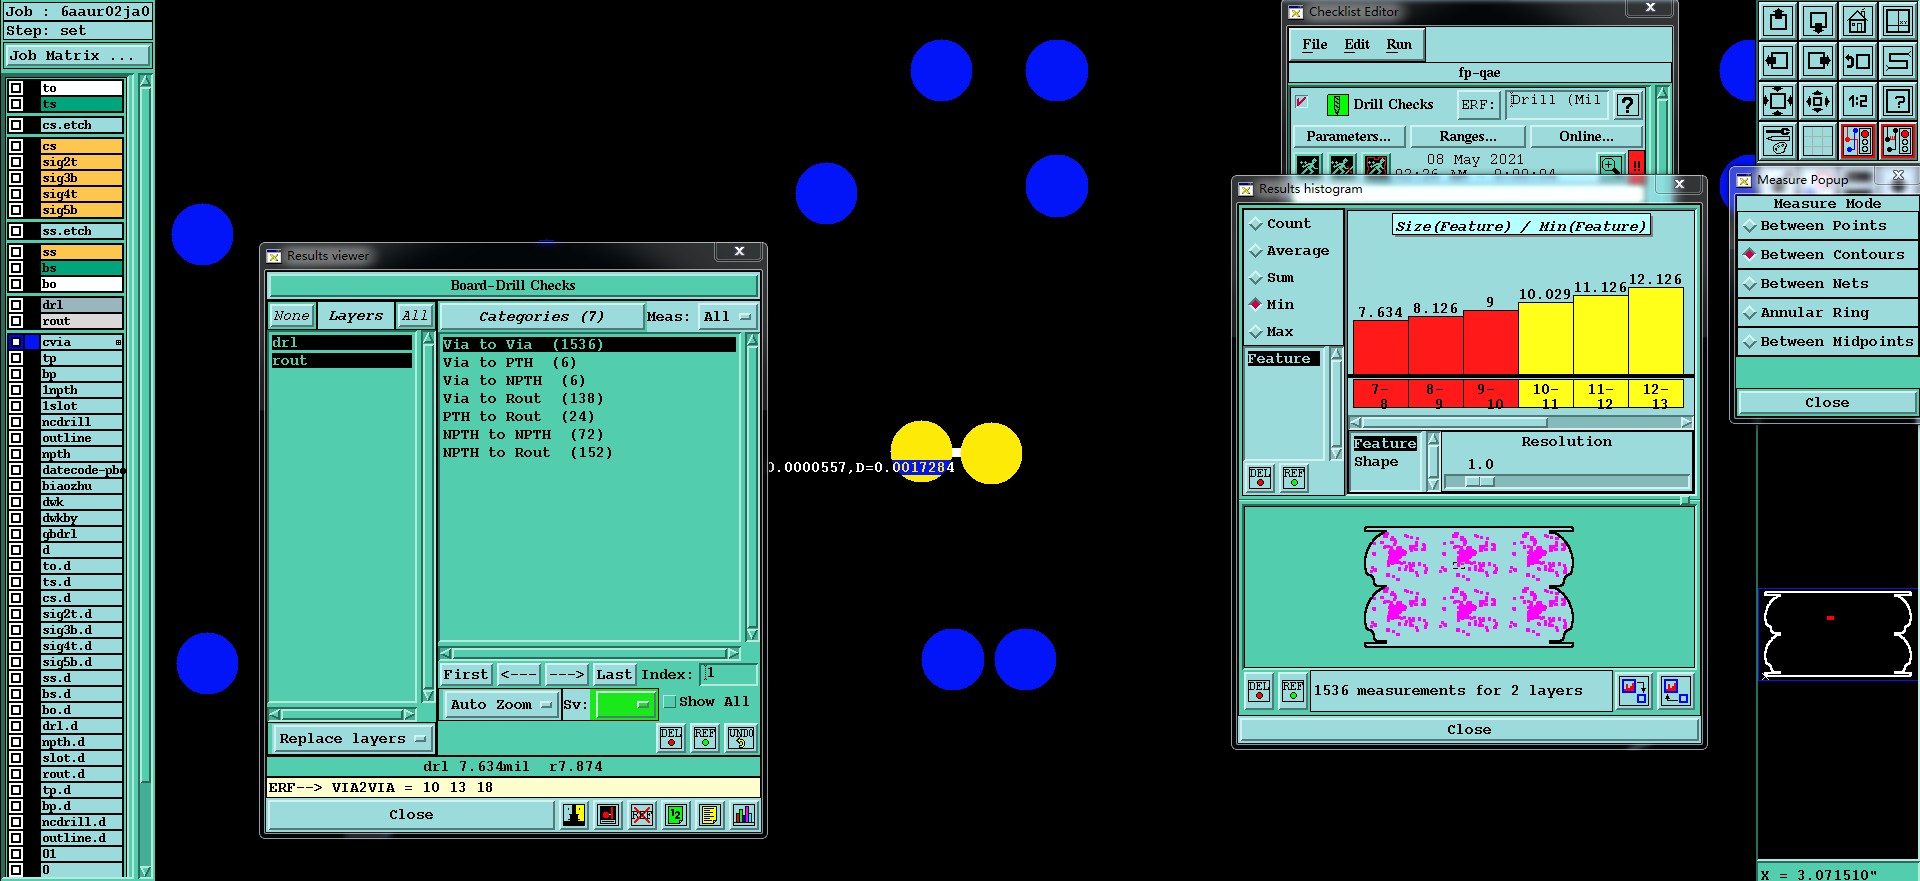
Task: Open the Run menu in Checklist Editor
Action: [1399, 45]
